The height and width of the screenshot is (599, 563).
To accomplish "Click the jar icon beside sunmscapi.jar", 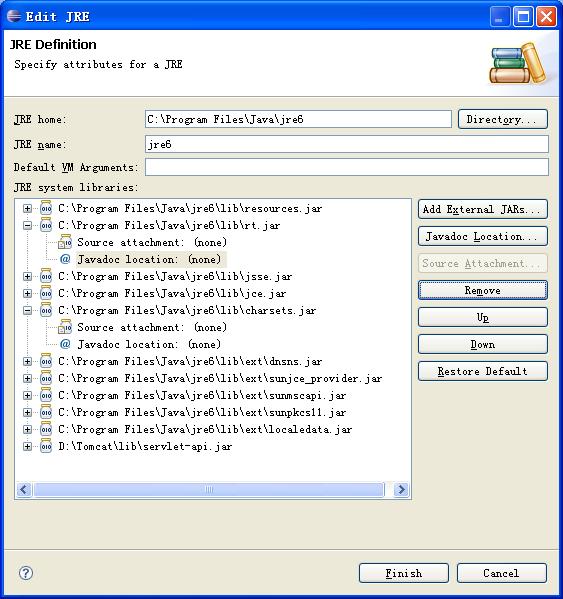I will pos(46,395).
